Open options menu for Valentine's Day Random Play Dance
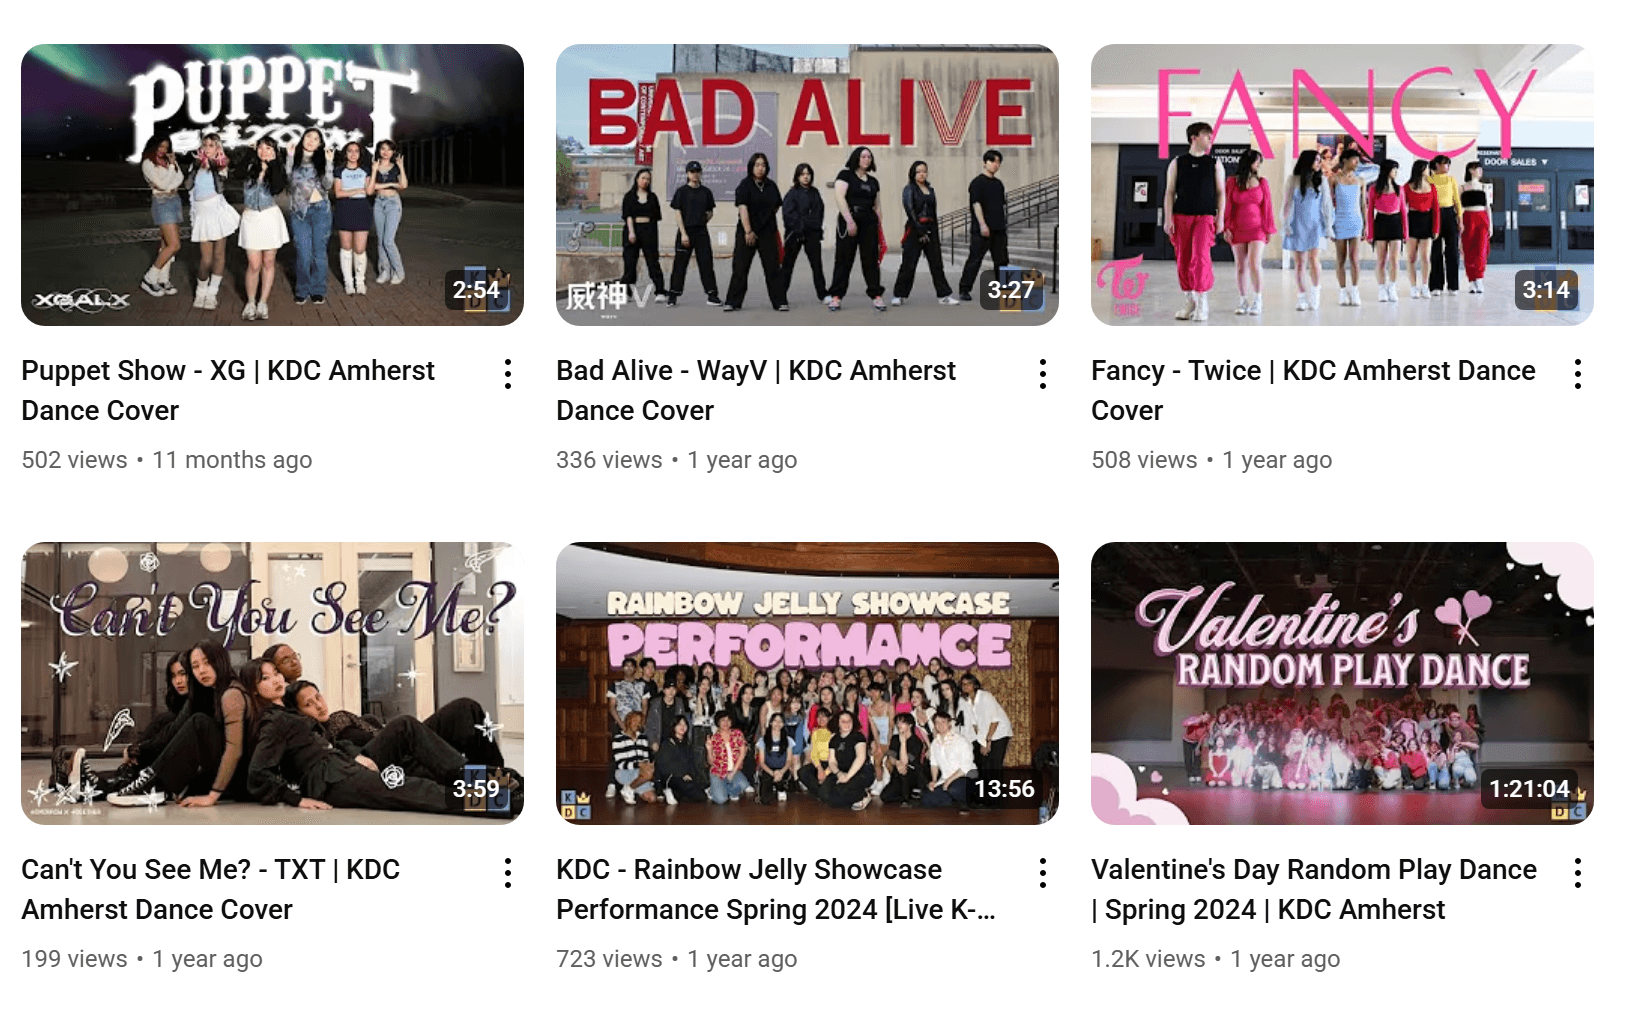Viewport: 1632px width, 1020px height. click(1578, 873)
